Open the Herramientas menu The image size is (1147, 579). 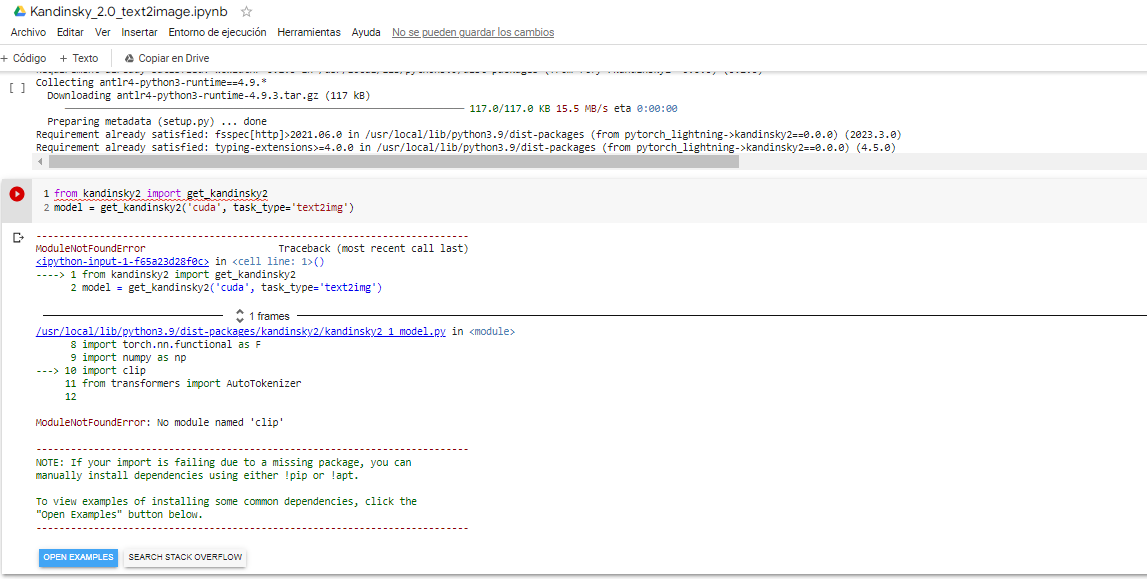coord(309,32)
